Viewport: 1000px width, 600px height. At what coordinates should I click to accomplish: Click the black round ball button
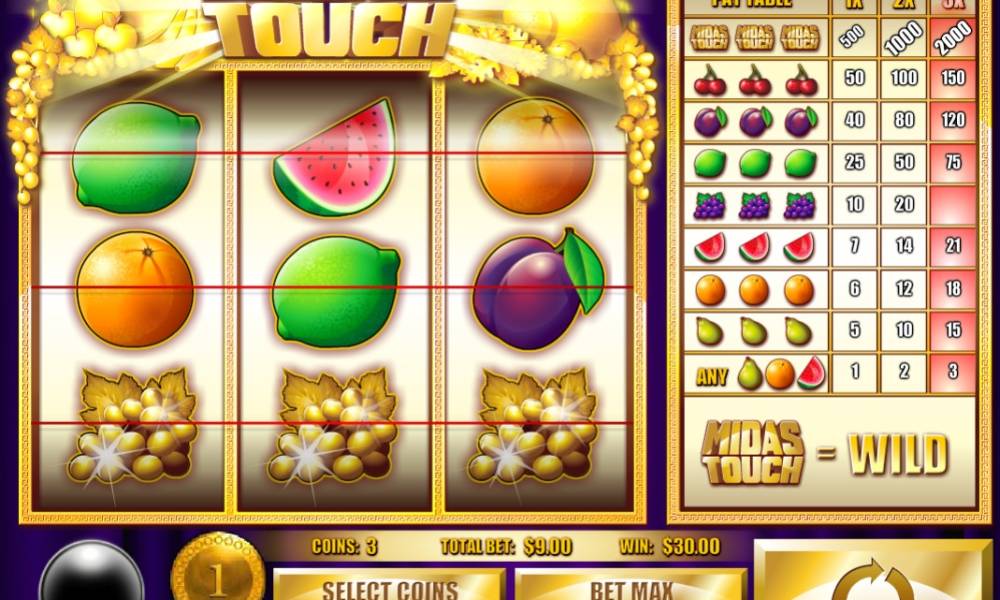(x=92, y=573)
